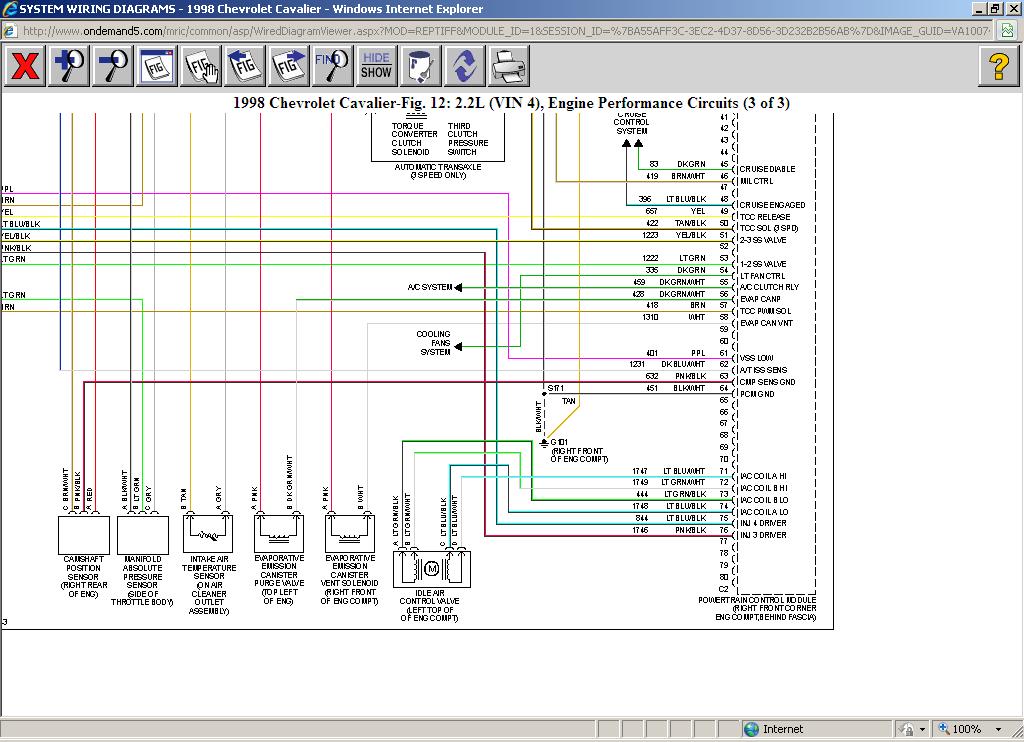The image size is (1024, 742).
Task: Go to the next figure
Action: 288,67
